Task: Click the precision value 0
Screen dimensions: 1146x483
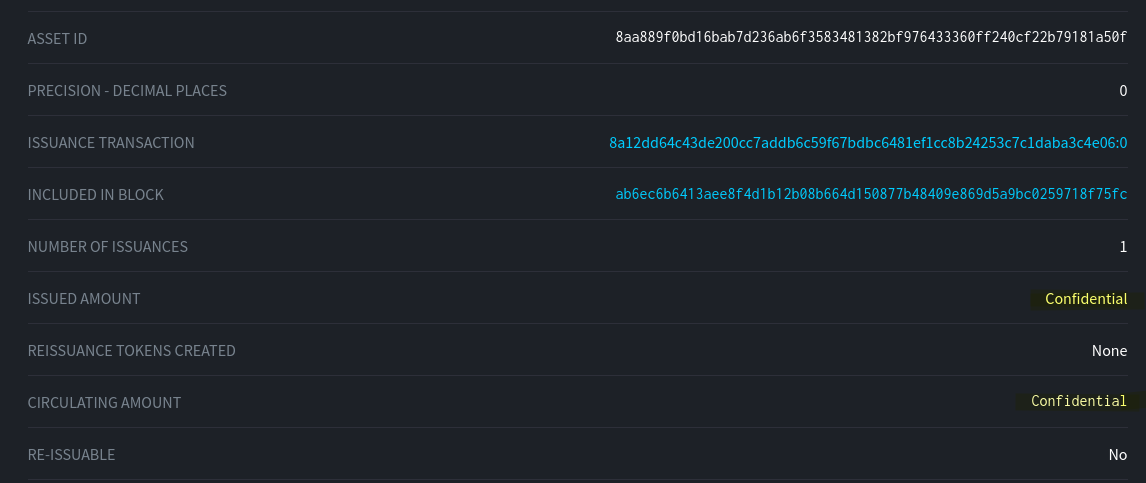Action: pos(1123,91)
